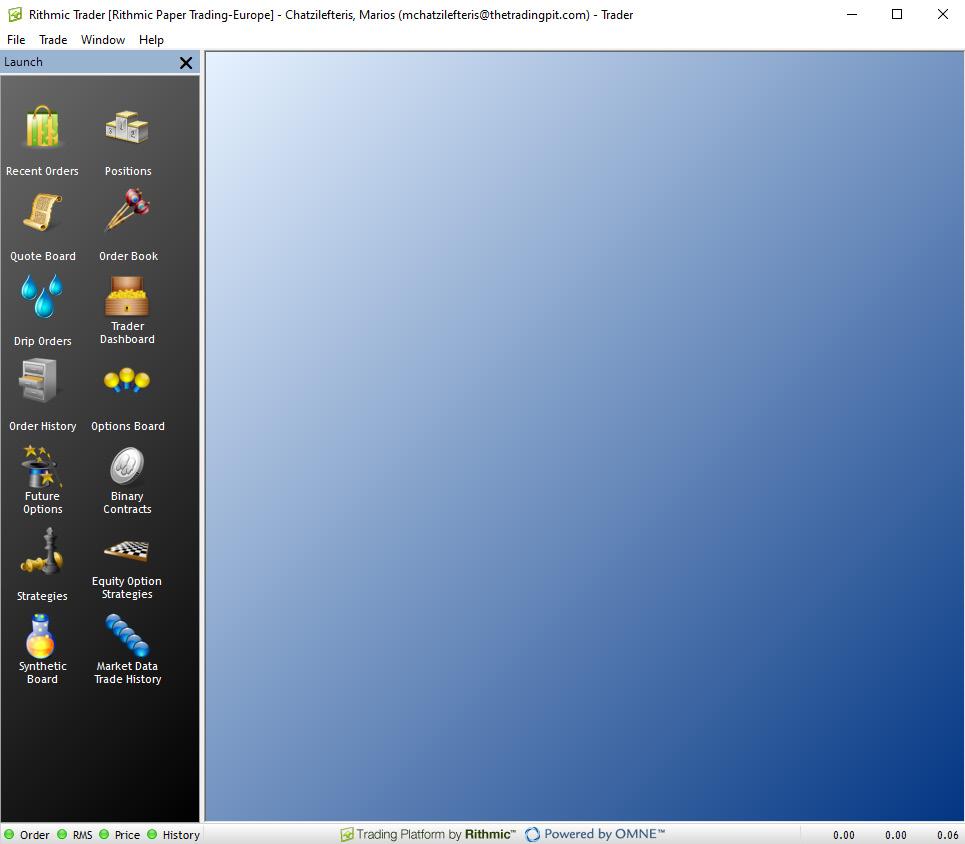Launch the Order Book darts icon
The height and width of the screenshot is (844, 965).
(x=127, y=210)
